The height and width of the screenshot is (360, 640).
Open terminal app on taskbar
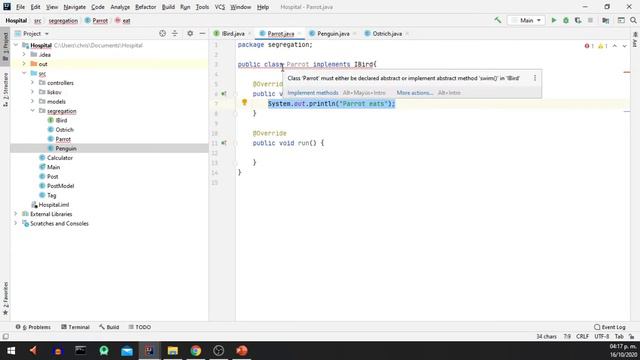coord(80,351)
